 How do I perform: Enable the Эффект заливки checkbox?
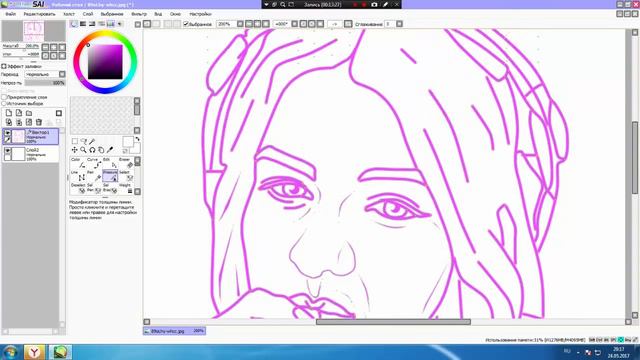[x=4, y=66]
